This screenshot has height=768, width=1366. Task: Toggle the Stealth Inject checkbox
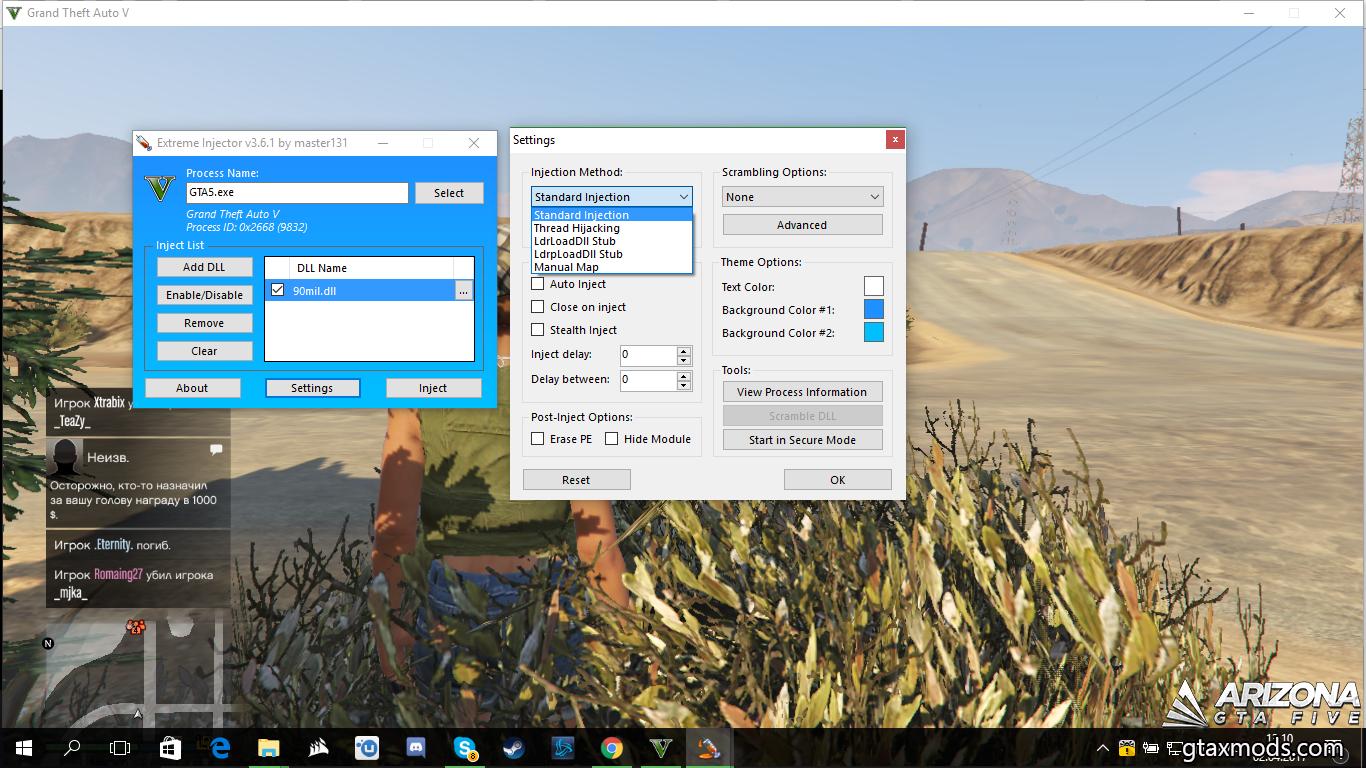[x=538, y=330]
